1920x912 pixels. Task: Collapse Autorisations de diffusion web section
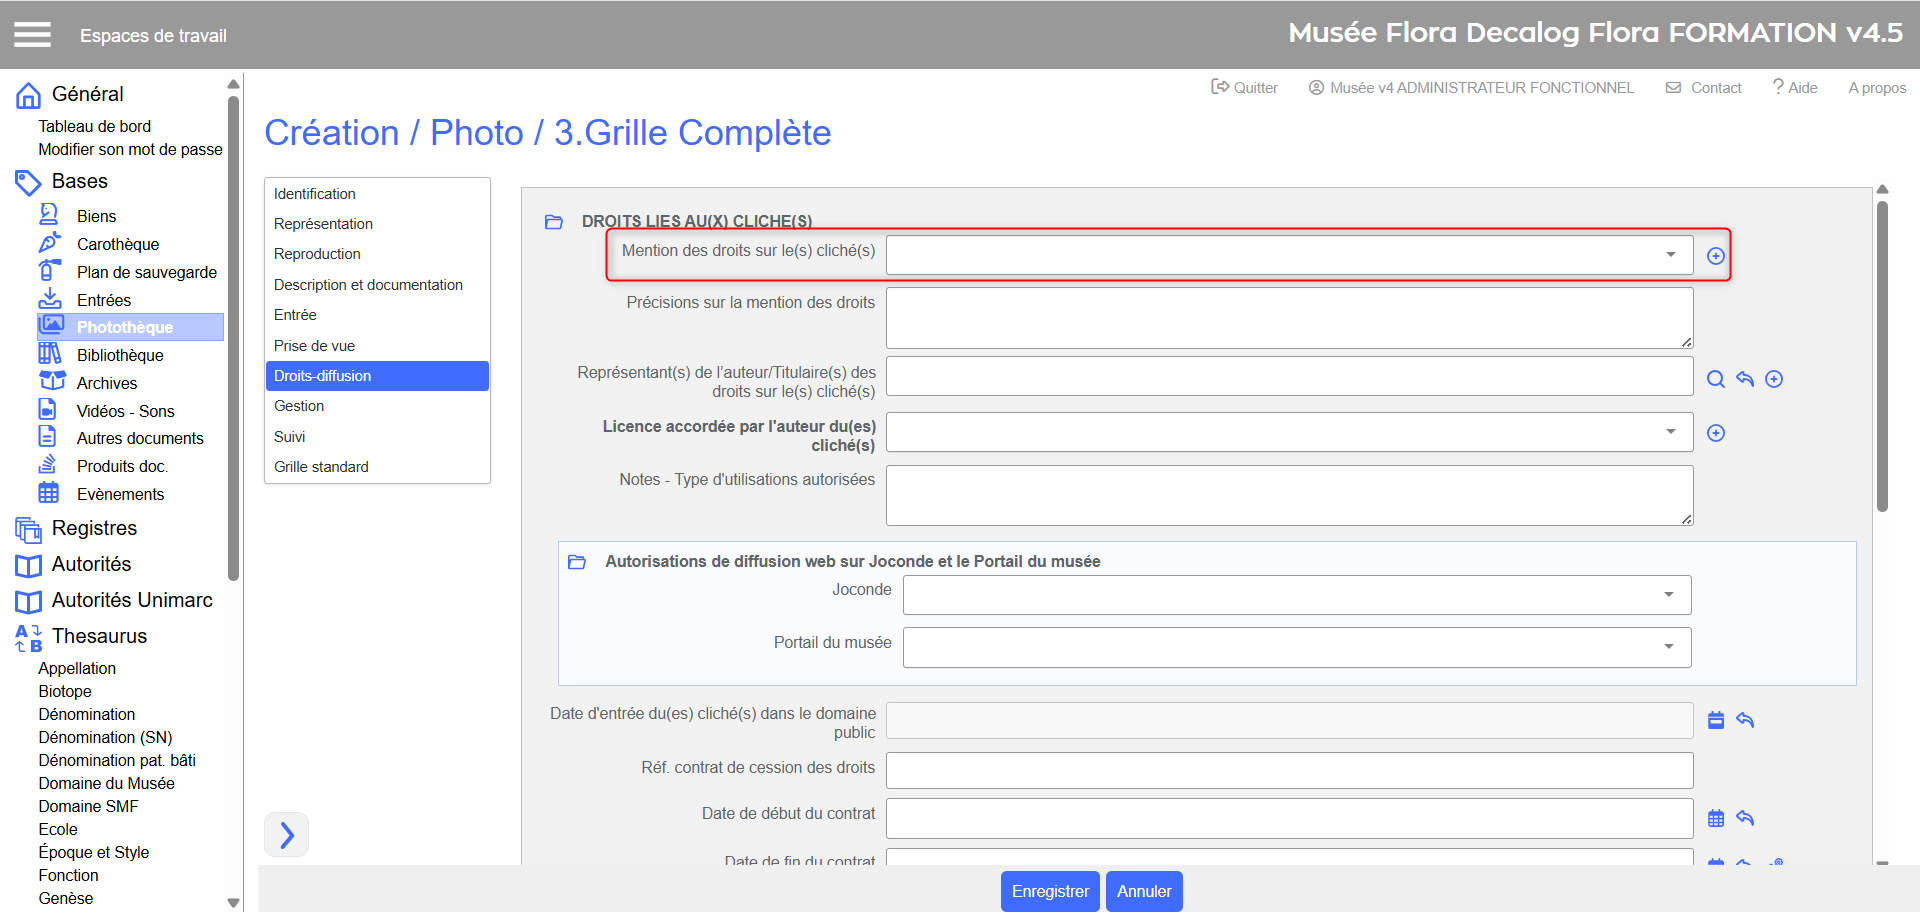click(577, 562)
